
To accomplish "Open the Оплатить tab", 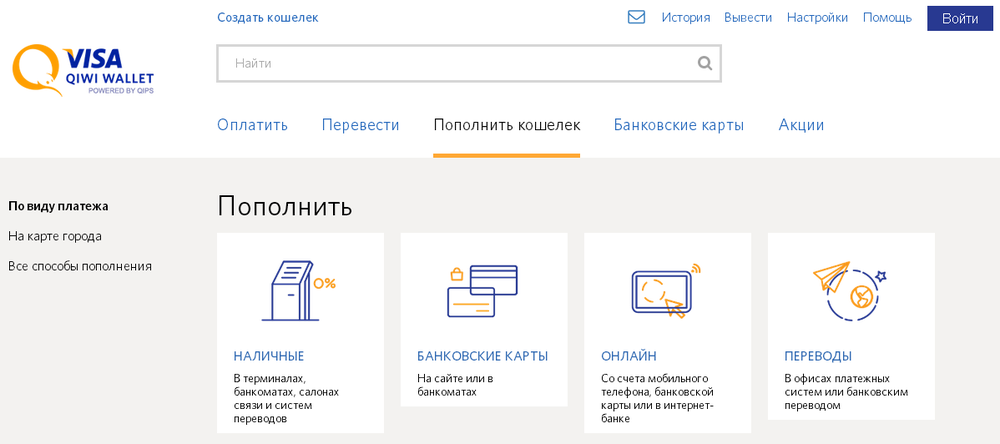I will point(253,125).
